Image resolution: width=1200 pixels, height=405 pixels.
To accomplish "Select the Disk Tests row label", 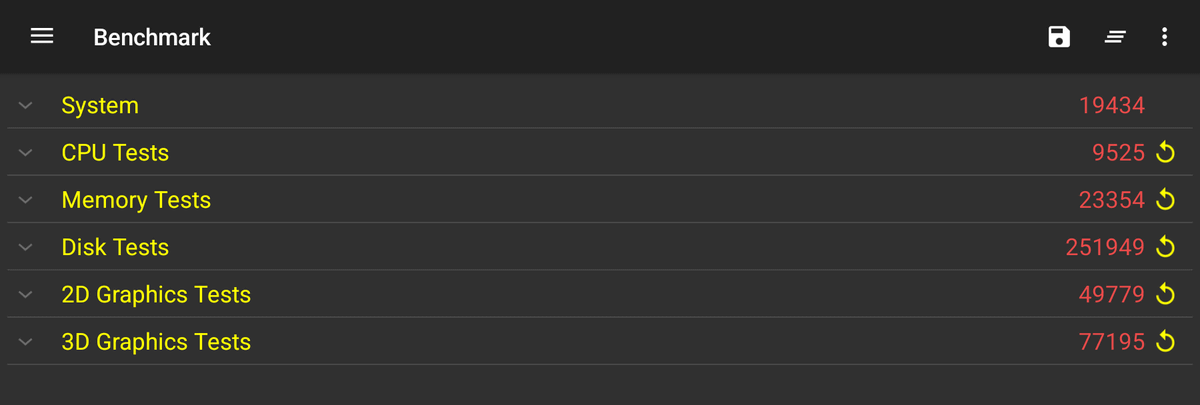I will 115,247.
